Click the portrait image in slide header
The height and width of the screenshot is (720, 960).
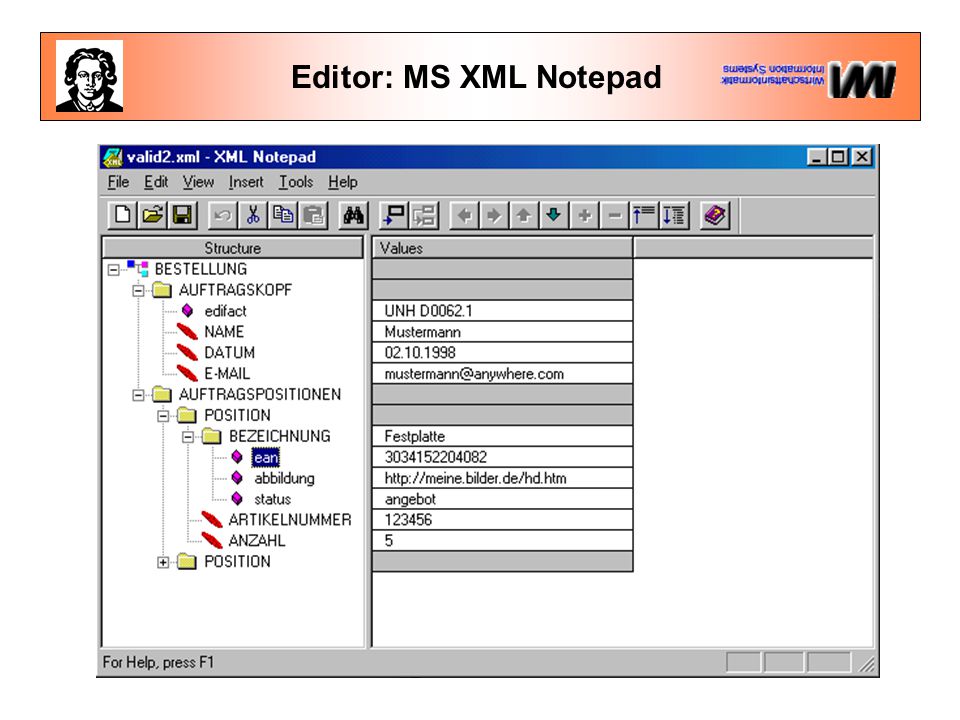(x=89, y=76)
